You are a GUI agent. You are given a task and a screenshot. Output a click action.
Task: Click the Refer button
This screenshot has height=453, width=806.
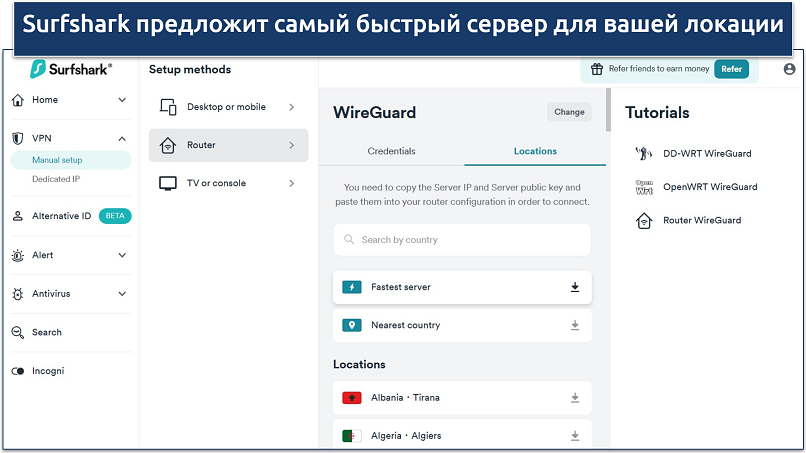(731, 69)
